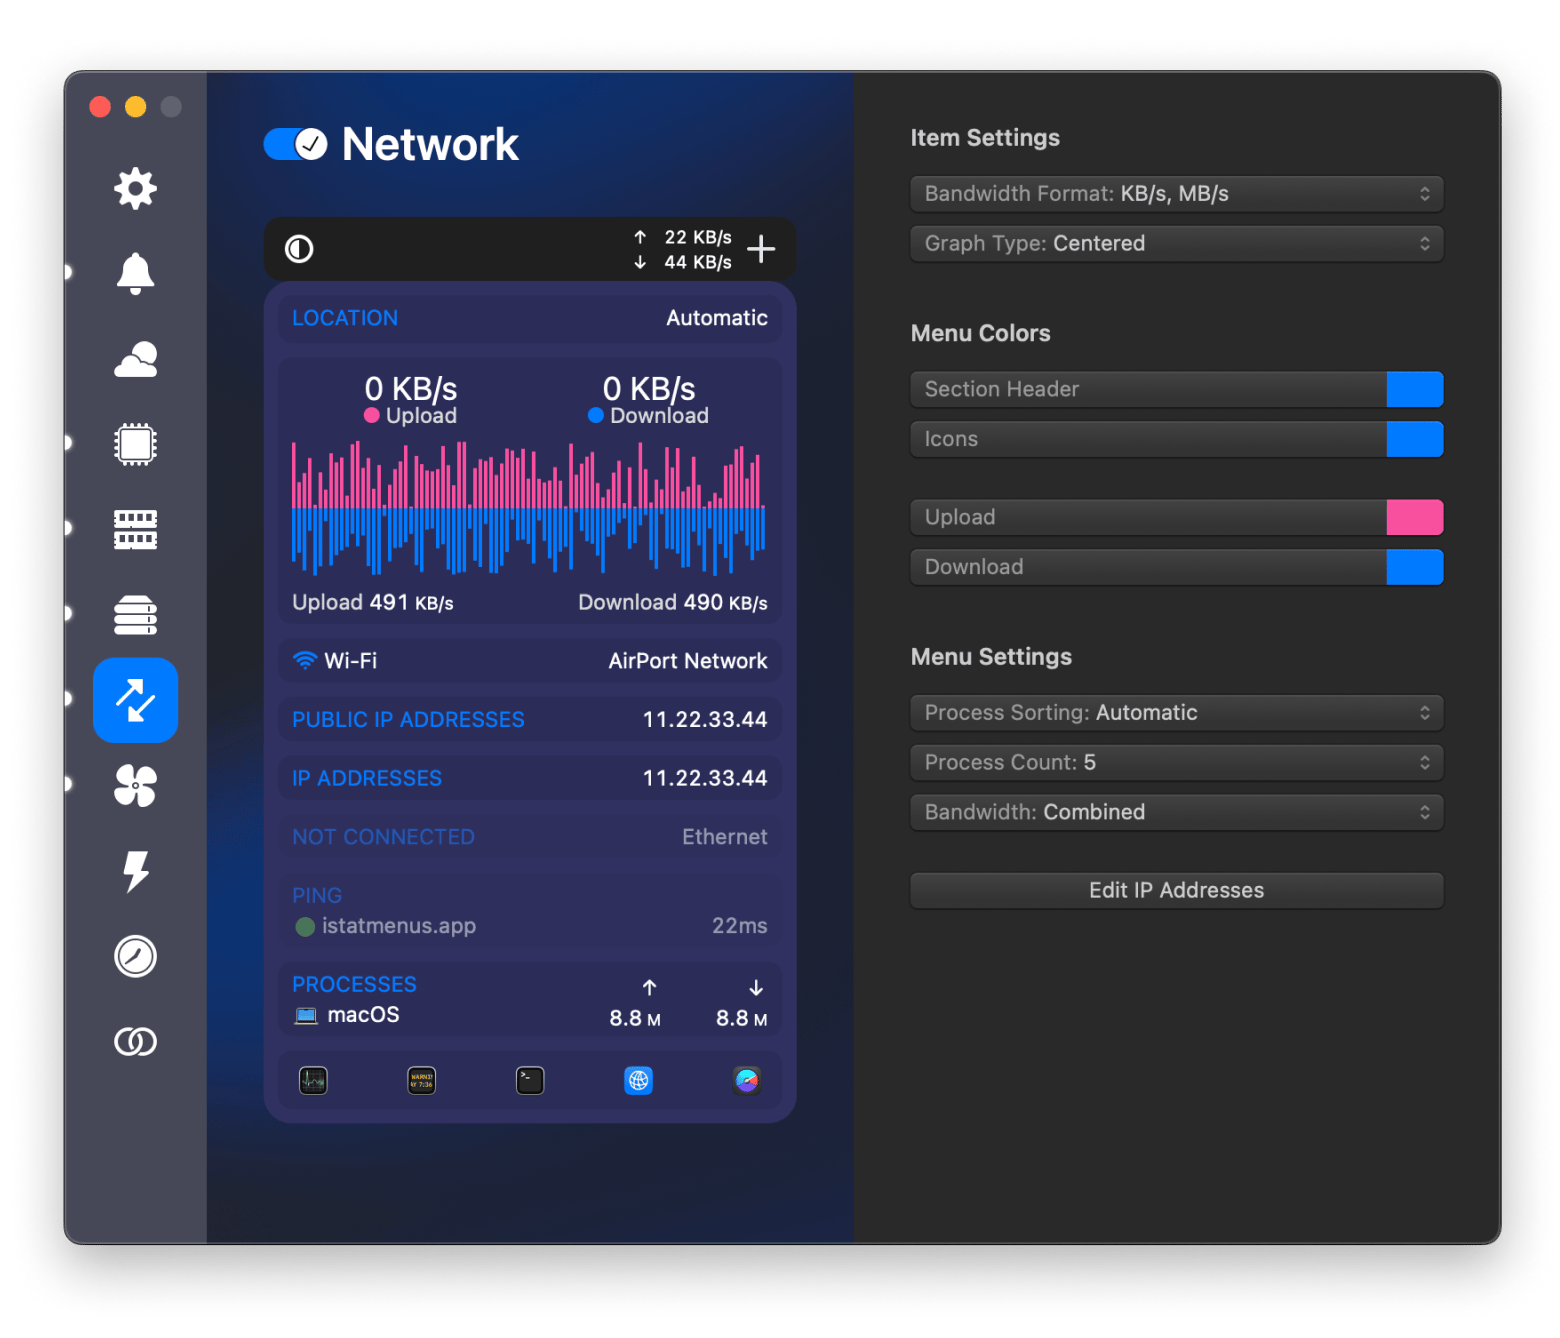
Task: Change the Process Sorting dropdown
Action: (1176, 713)
